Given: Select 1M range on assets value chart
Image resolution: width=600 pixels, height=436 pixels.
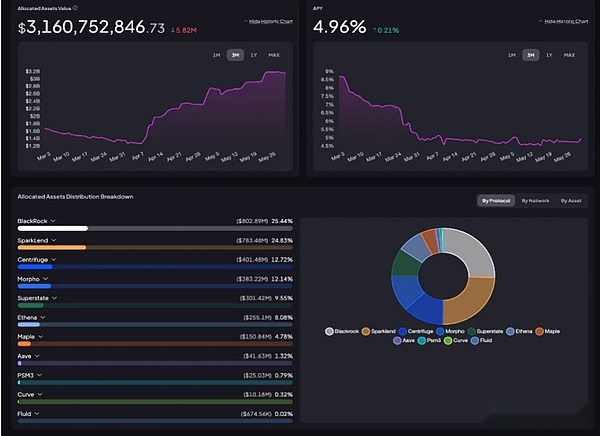Looking at the screenshot, I should coord(217,55).
